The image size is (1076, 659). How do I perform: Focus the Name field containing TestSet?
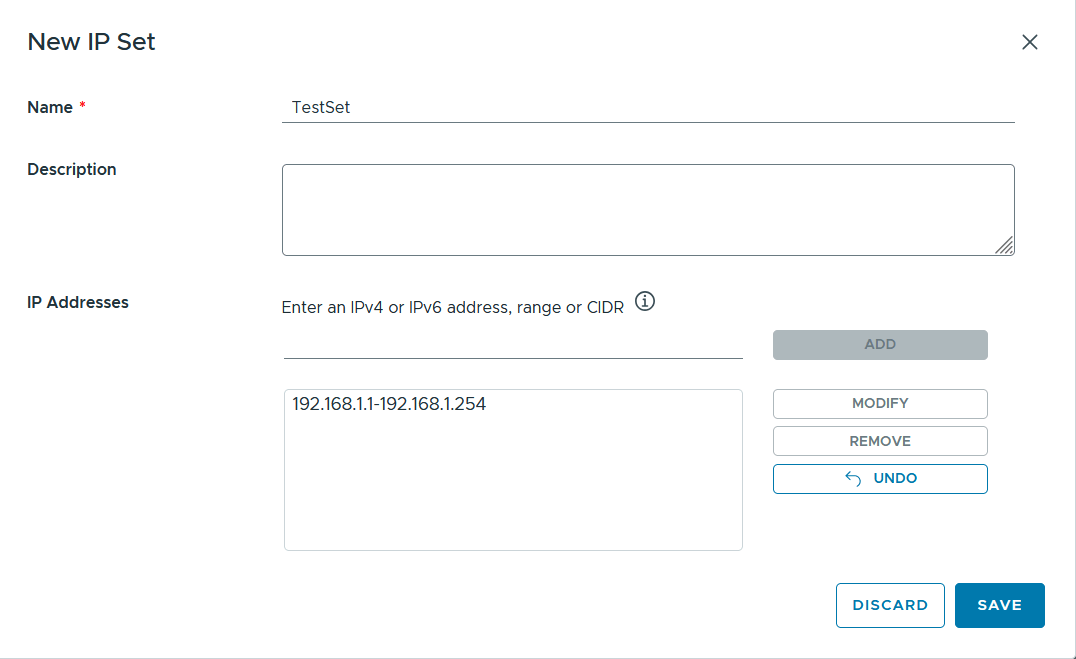point(648,108)
